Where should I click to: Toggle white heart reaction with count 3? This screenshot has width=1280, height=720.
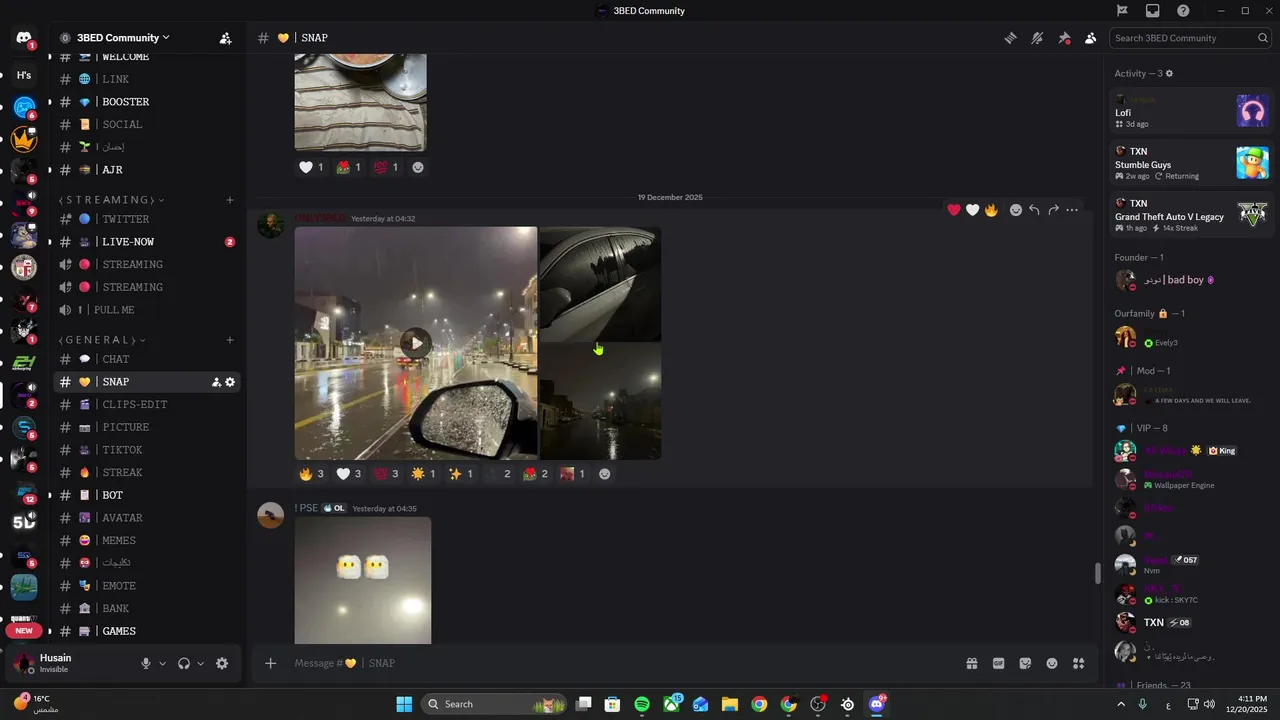click(x=349, y=474)
